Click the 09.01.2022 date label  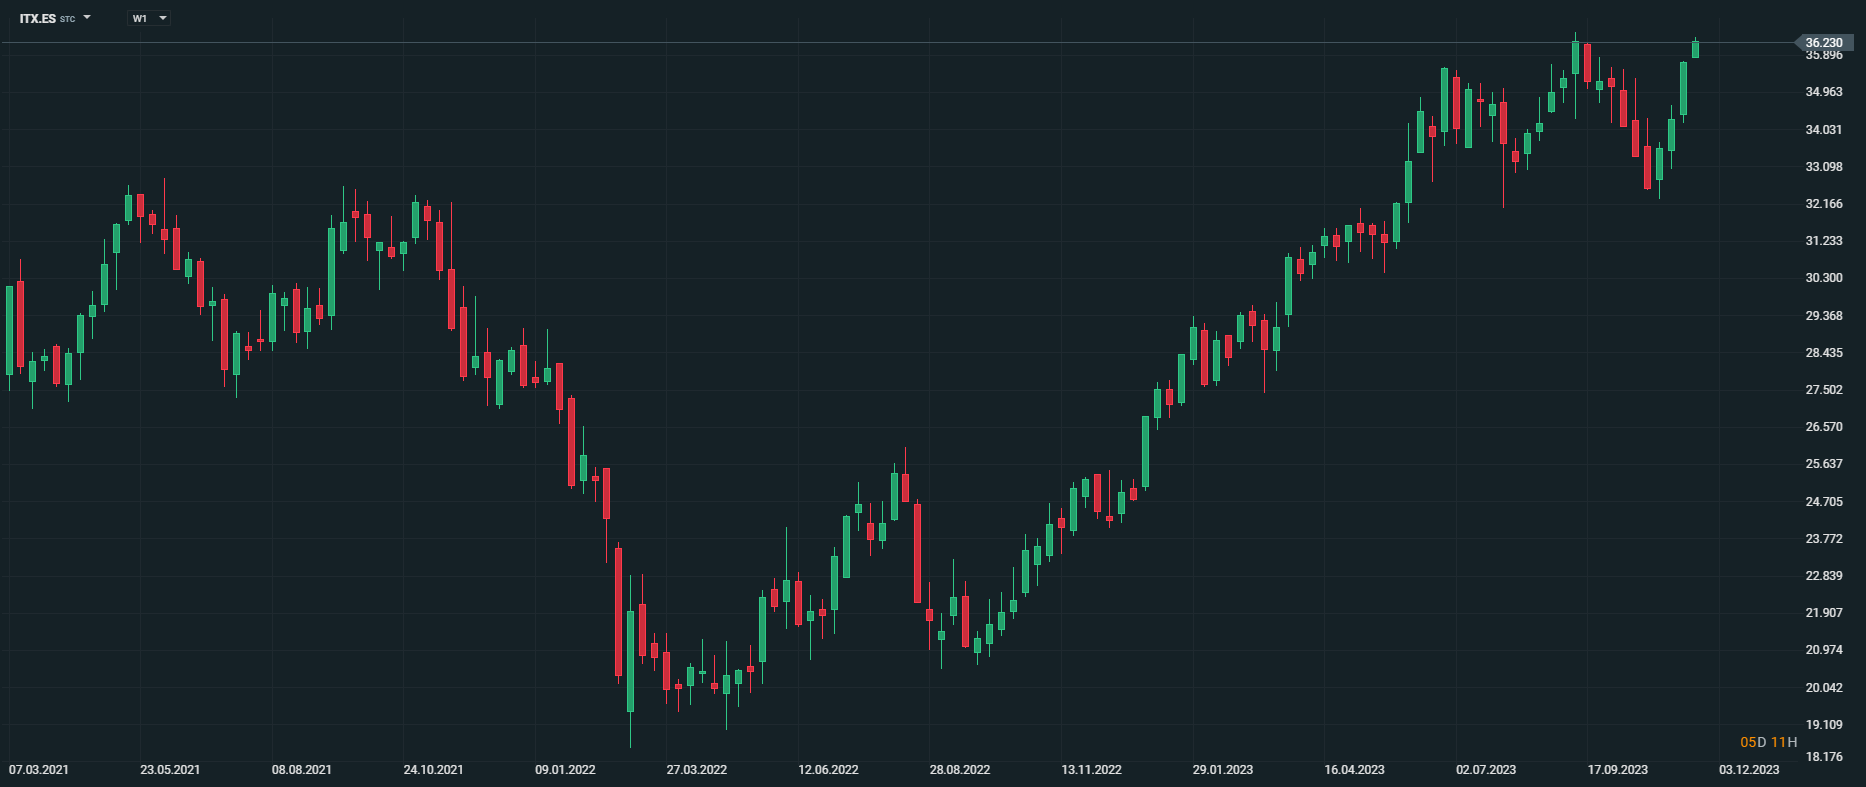(565, 770)
